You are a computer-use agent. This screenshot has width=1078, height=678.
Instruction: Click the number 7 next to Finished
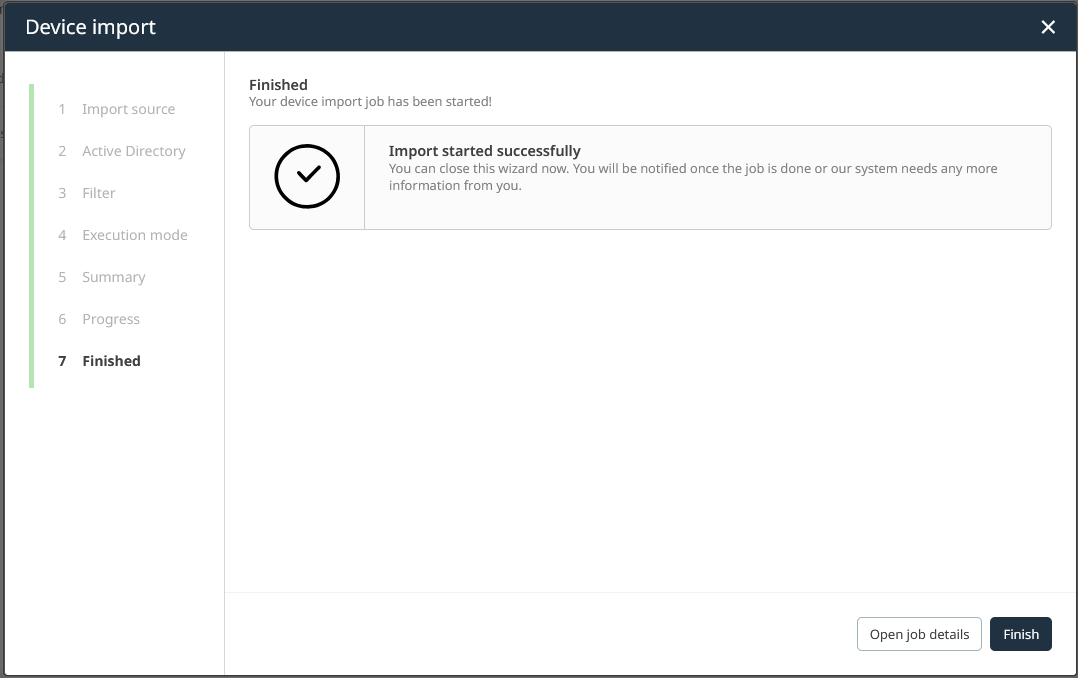pos(62,361)
